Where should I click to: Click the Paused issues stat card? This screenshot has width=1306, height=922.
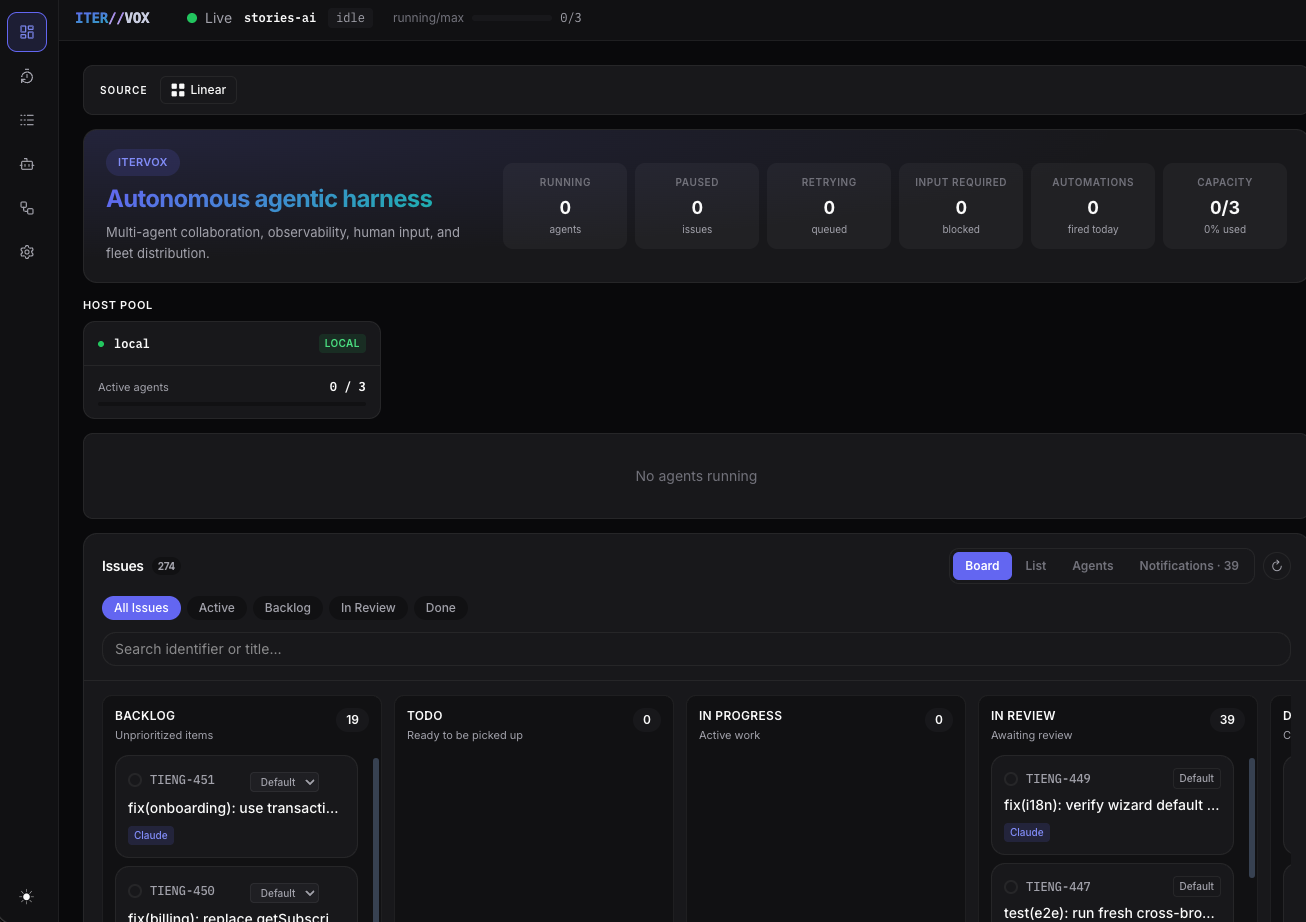click(697, 206)
